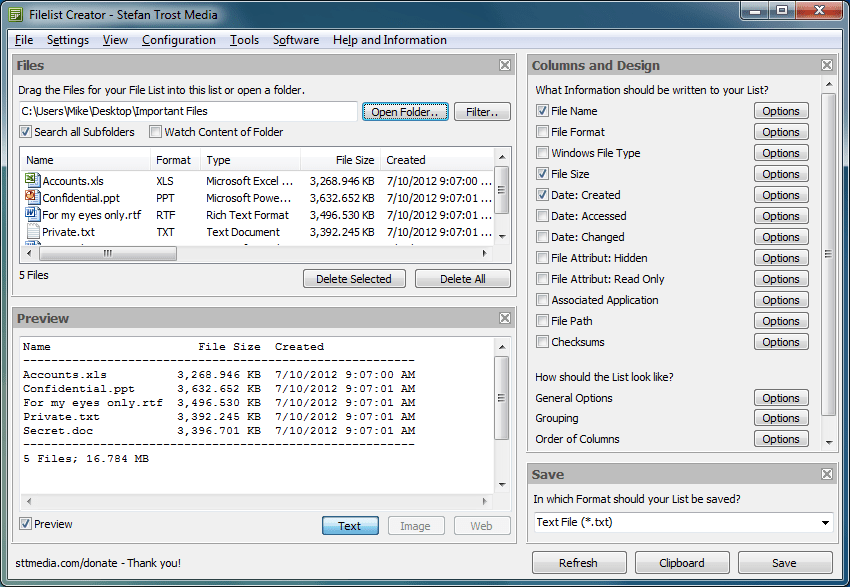Image resolution: width=850 pixels, height=587 pixels.
Task: Open the Settings menu
Action: pyautogui.click(x=68, y=40)
